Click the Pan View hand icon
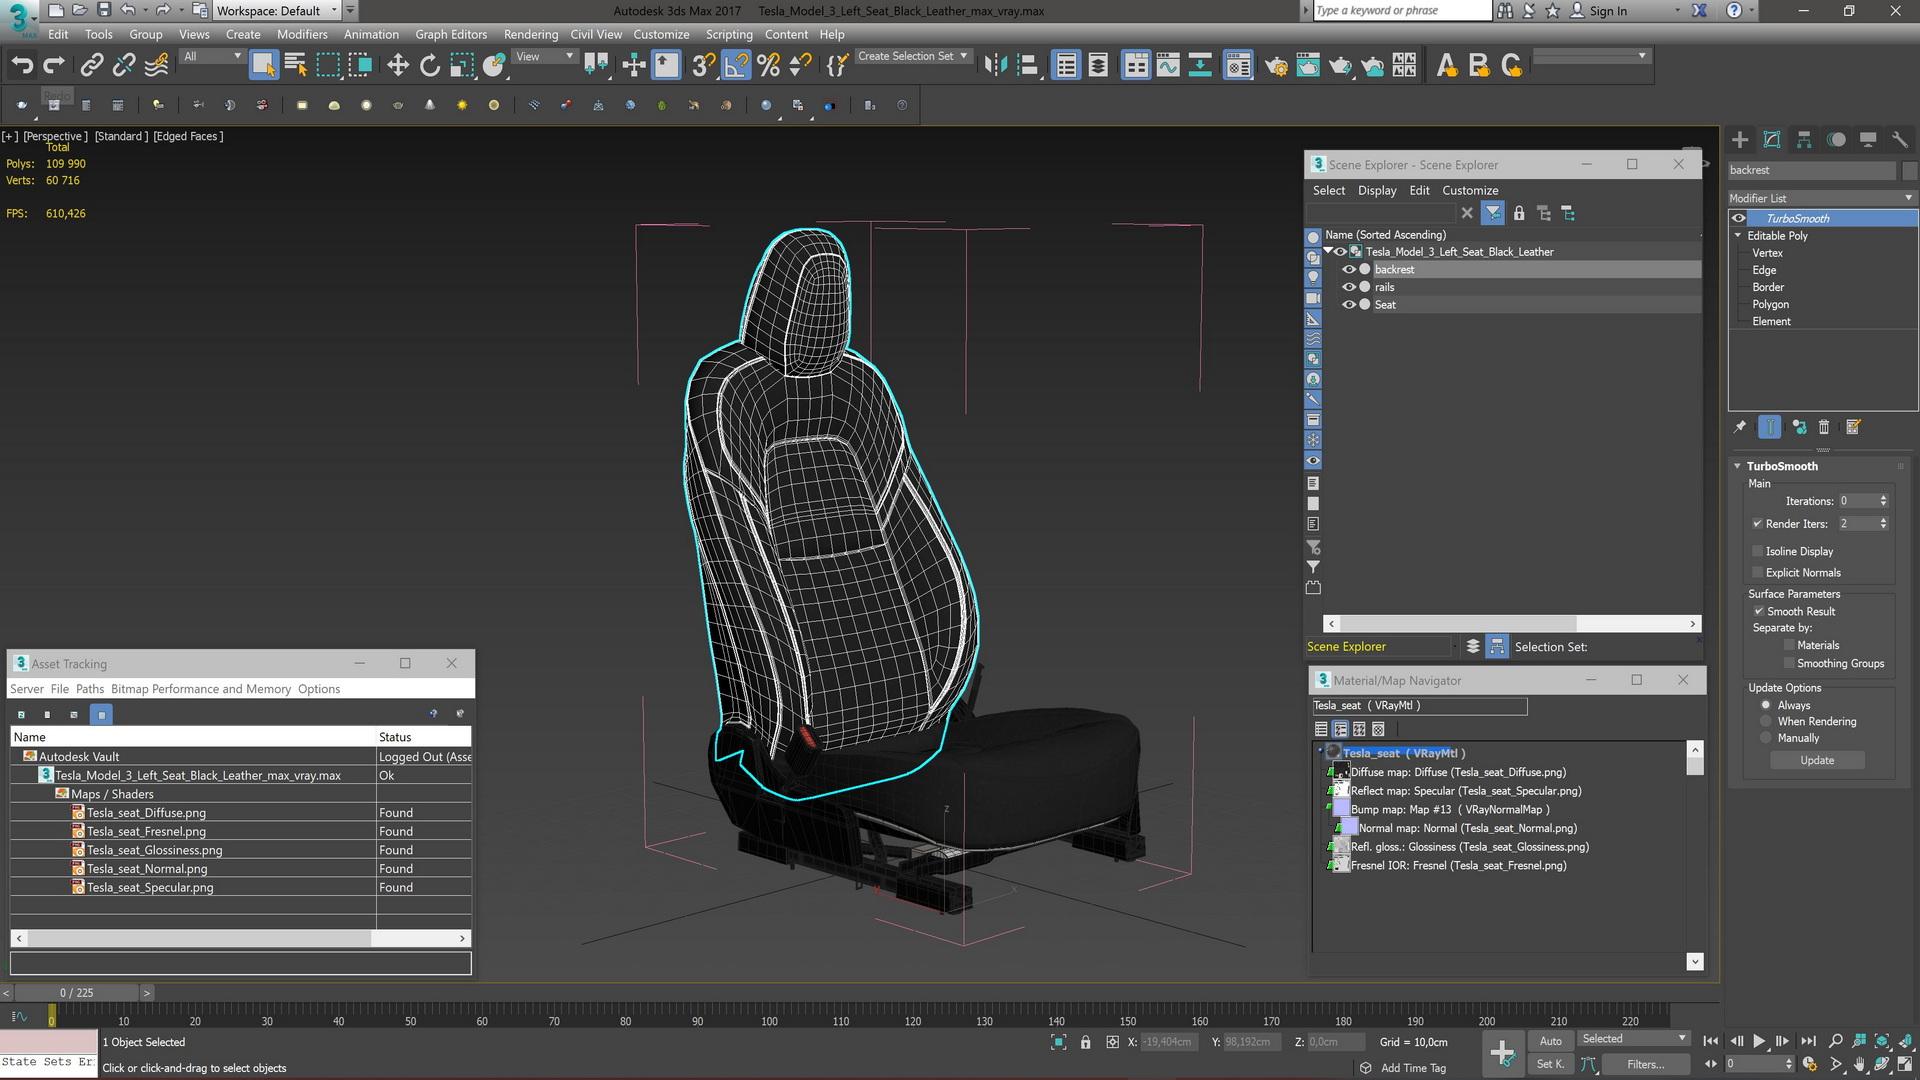The height and width of the screenshot is (1080, 1920). pos(1859,1065)
